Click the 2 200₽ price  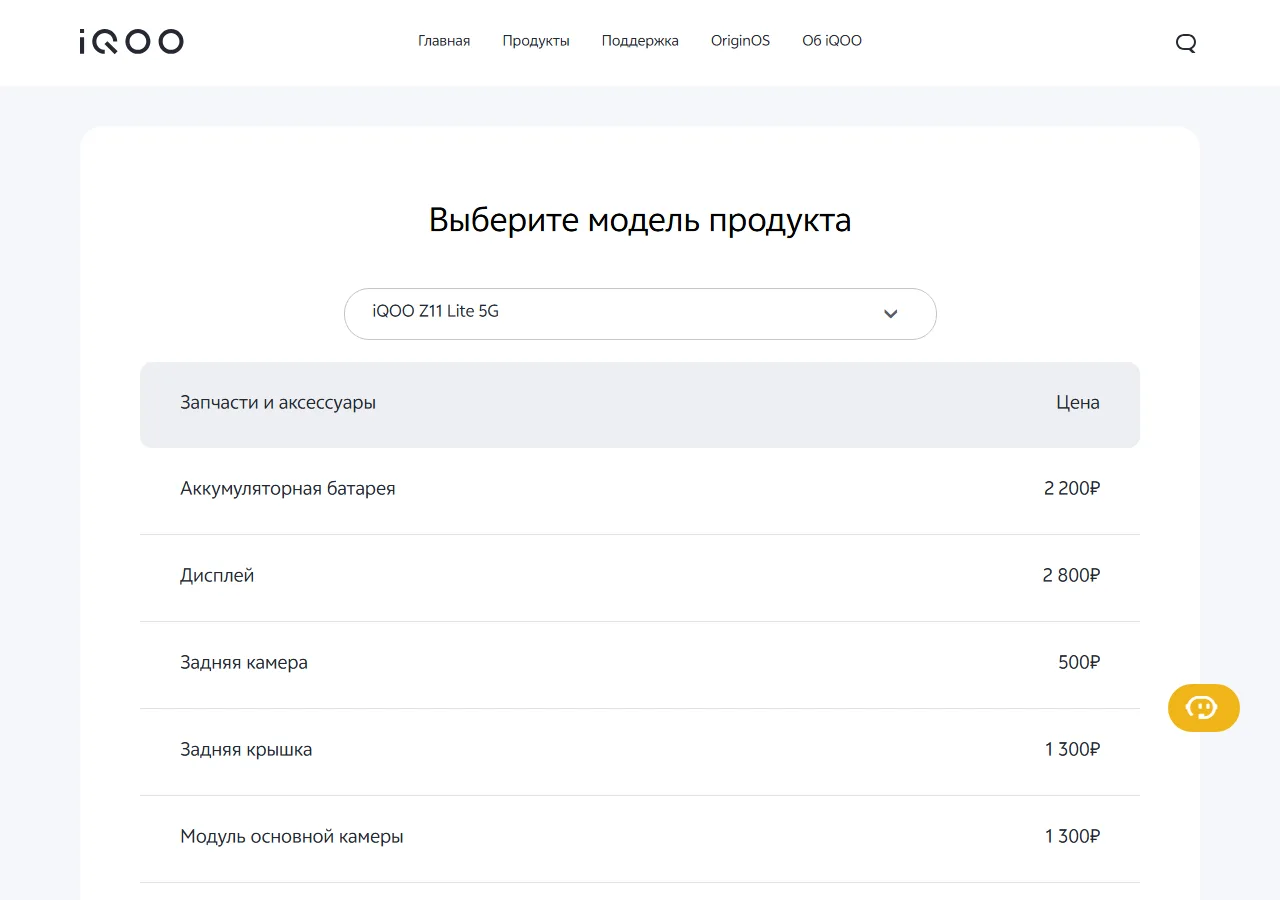click(1072, 489)
